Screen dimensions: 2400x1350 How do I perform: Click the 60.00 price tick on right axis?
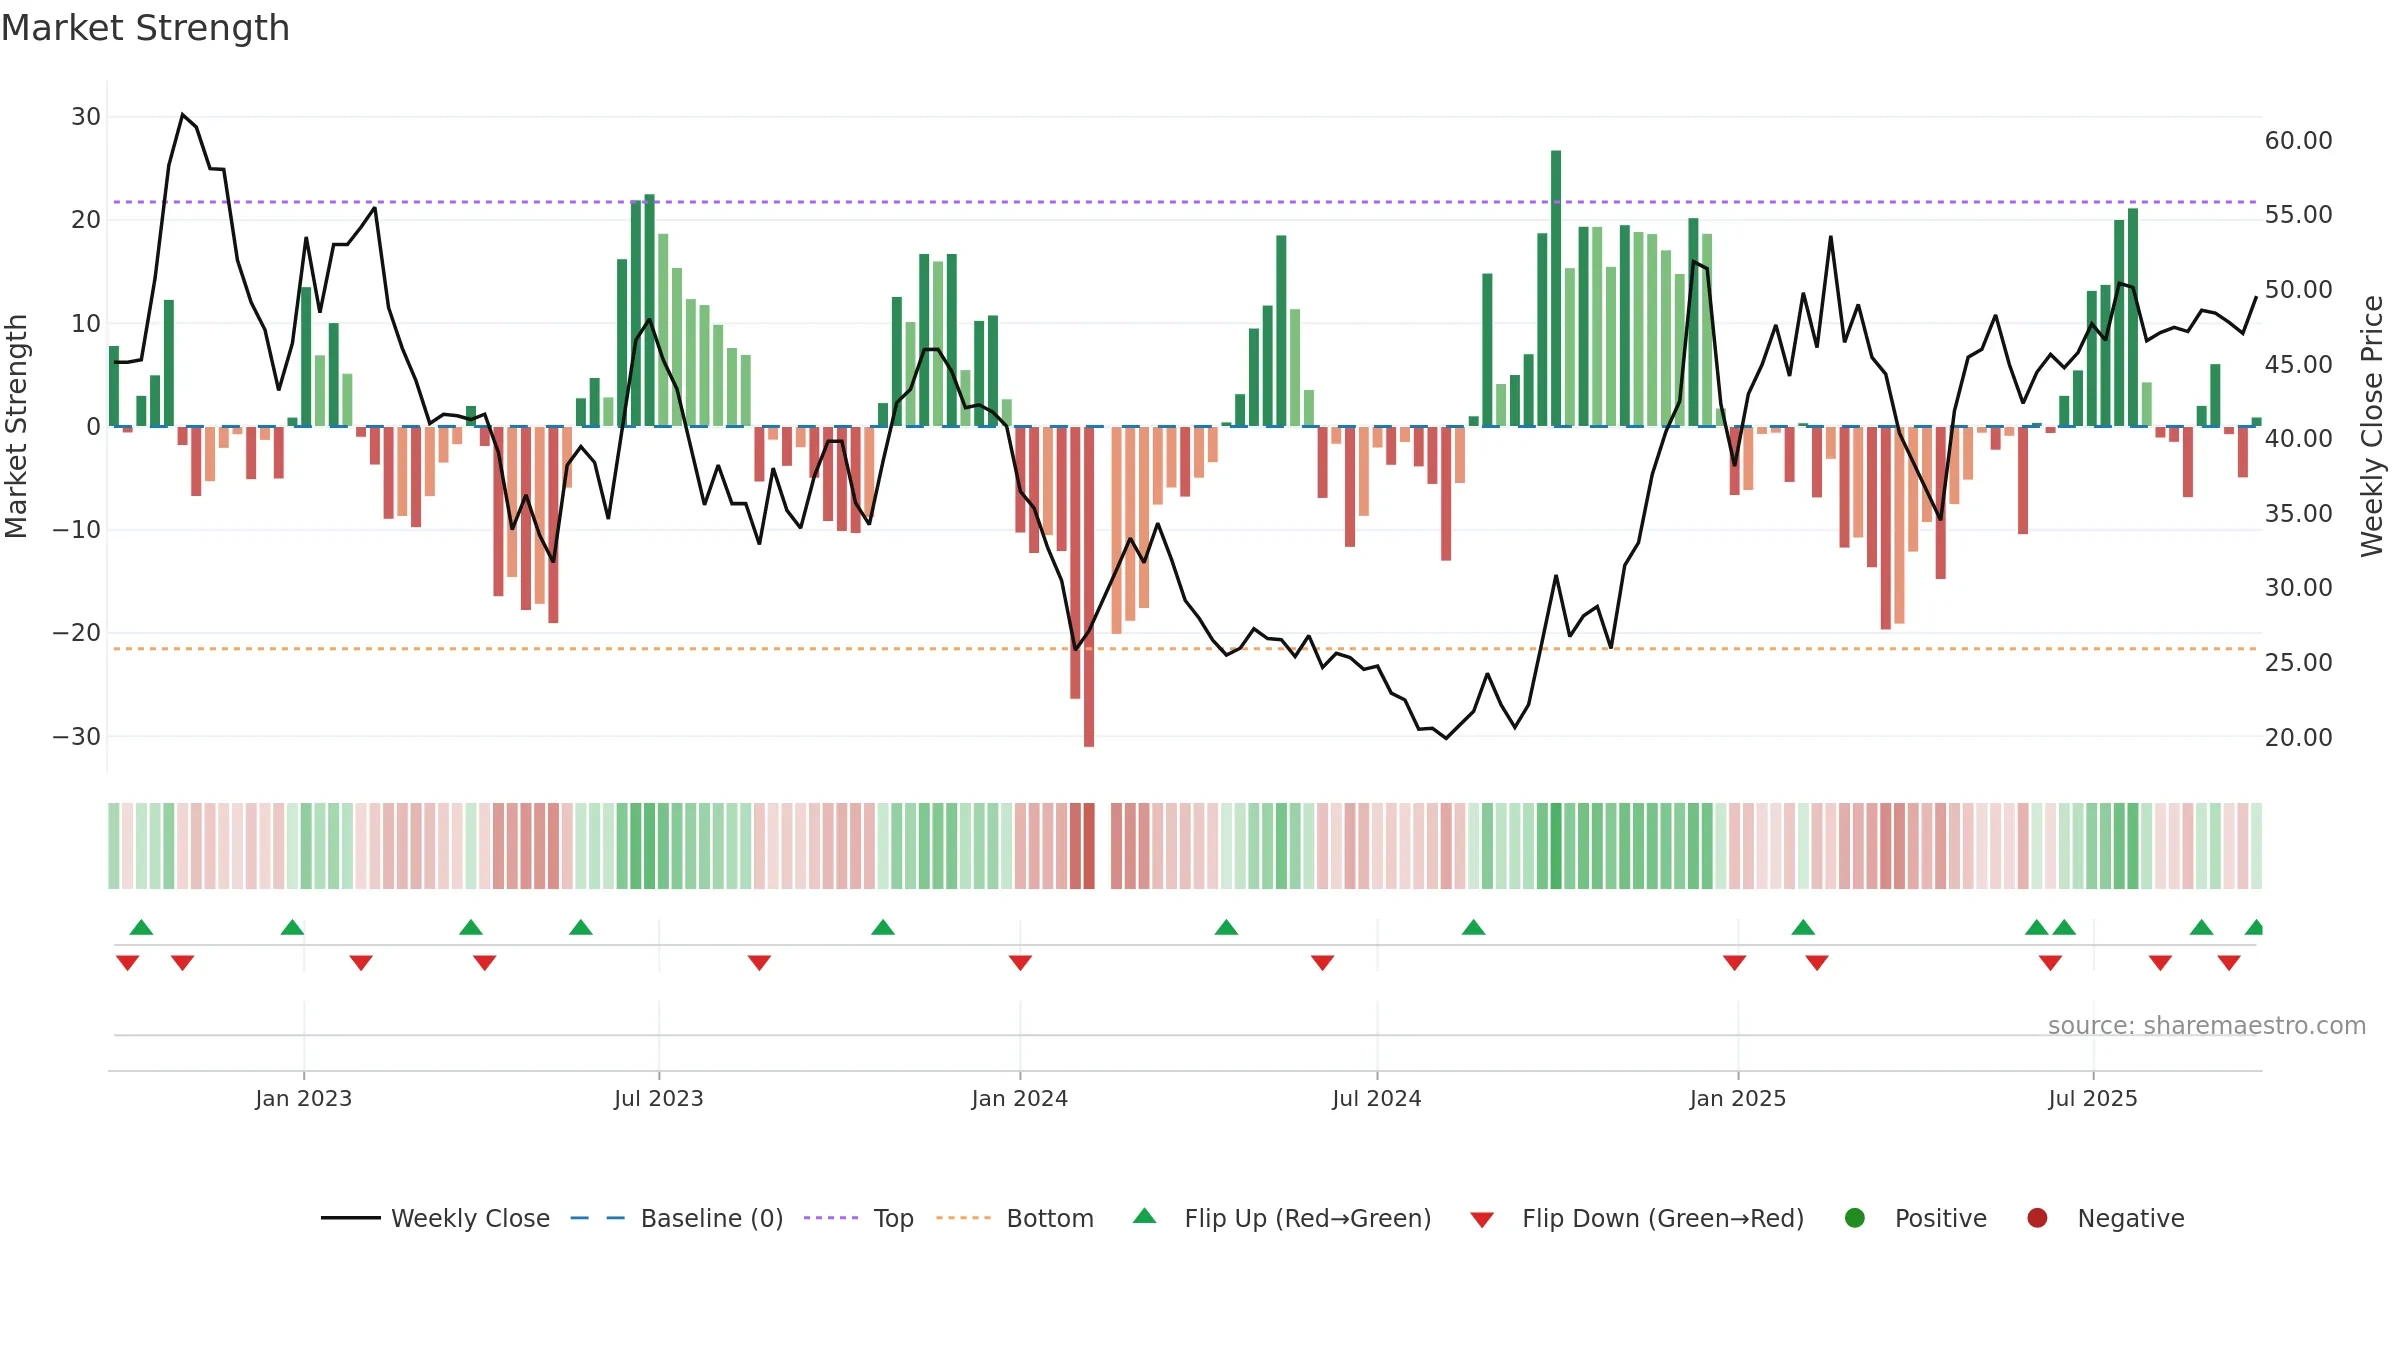tap(2299, 141)
